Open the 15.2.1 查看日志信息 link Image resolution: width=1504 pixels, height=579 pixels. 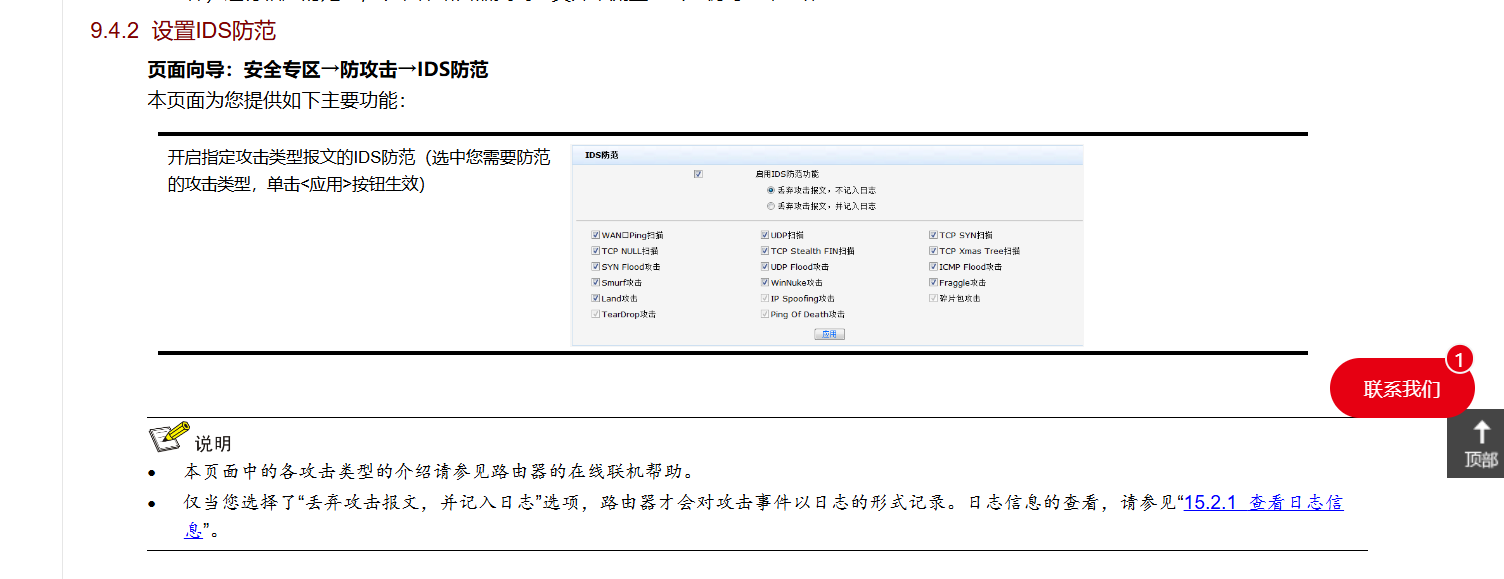pyautogui.click(x=1264, y=503)
